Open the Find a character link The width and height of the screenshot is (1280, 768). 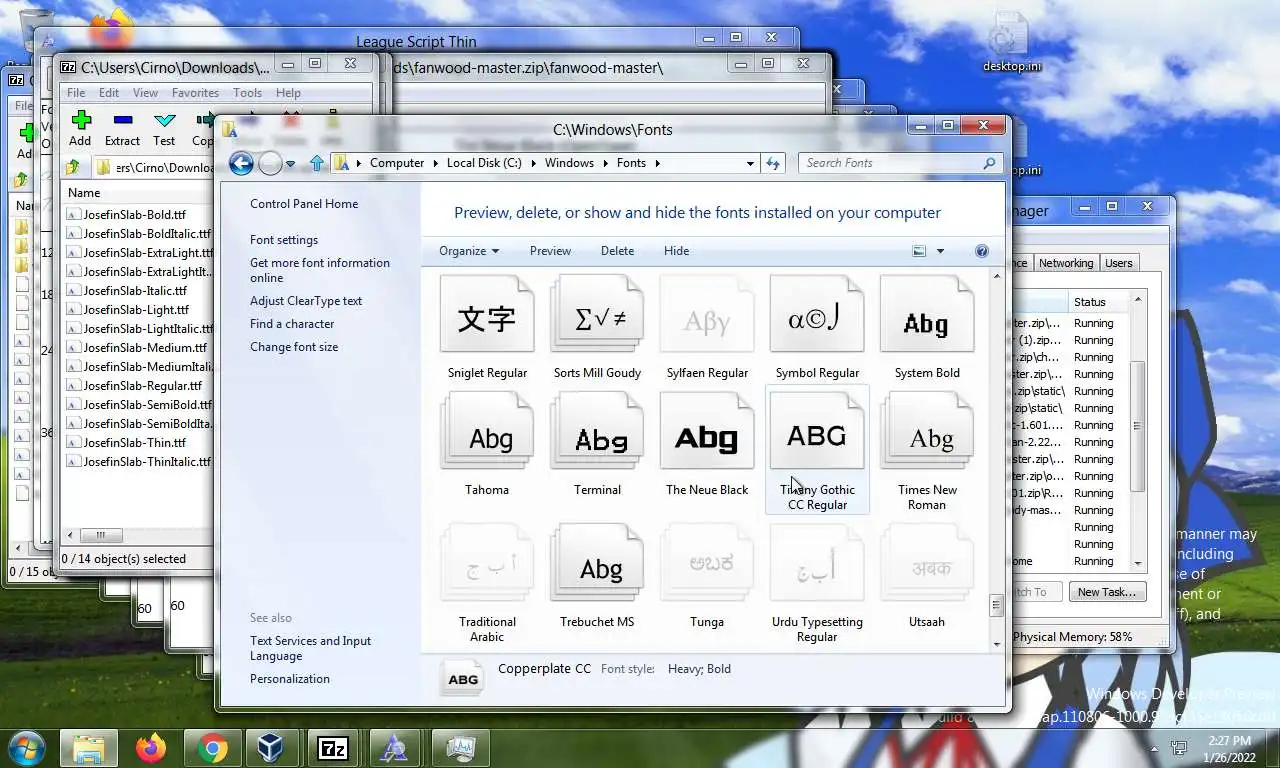click(x=292, y=324)
